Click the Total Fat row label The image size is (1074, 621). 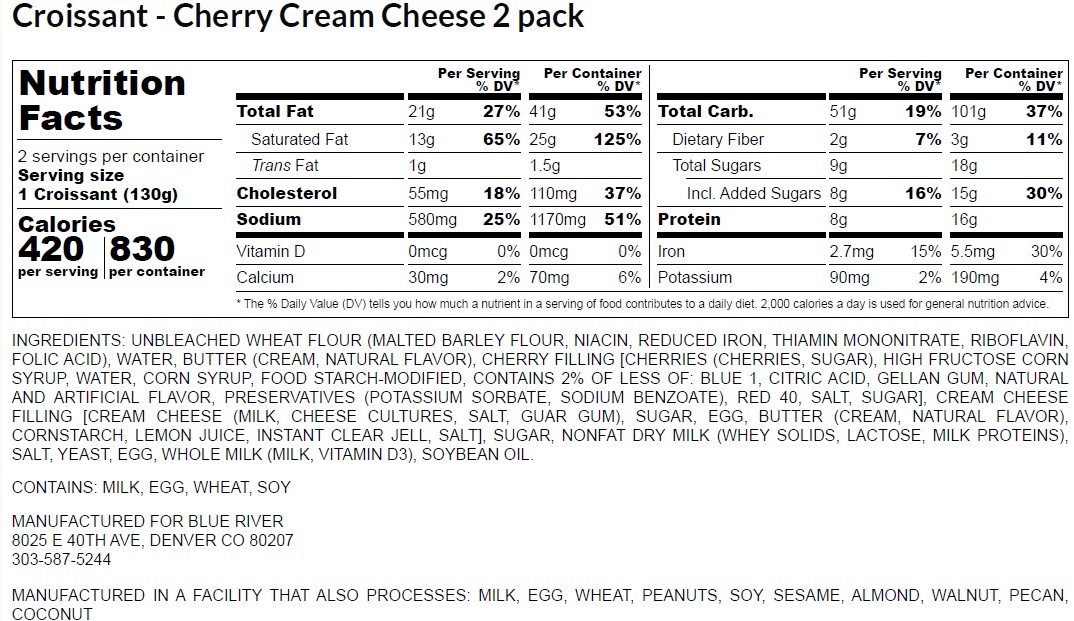[x=275, y=111]
